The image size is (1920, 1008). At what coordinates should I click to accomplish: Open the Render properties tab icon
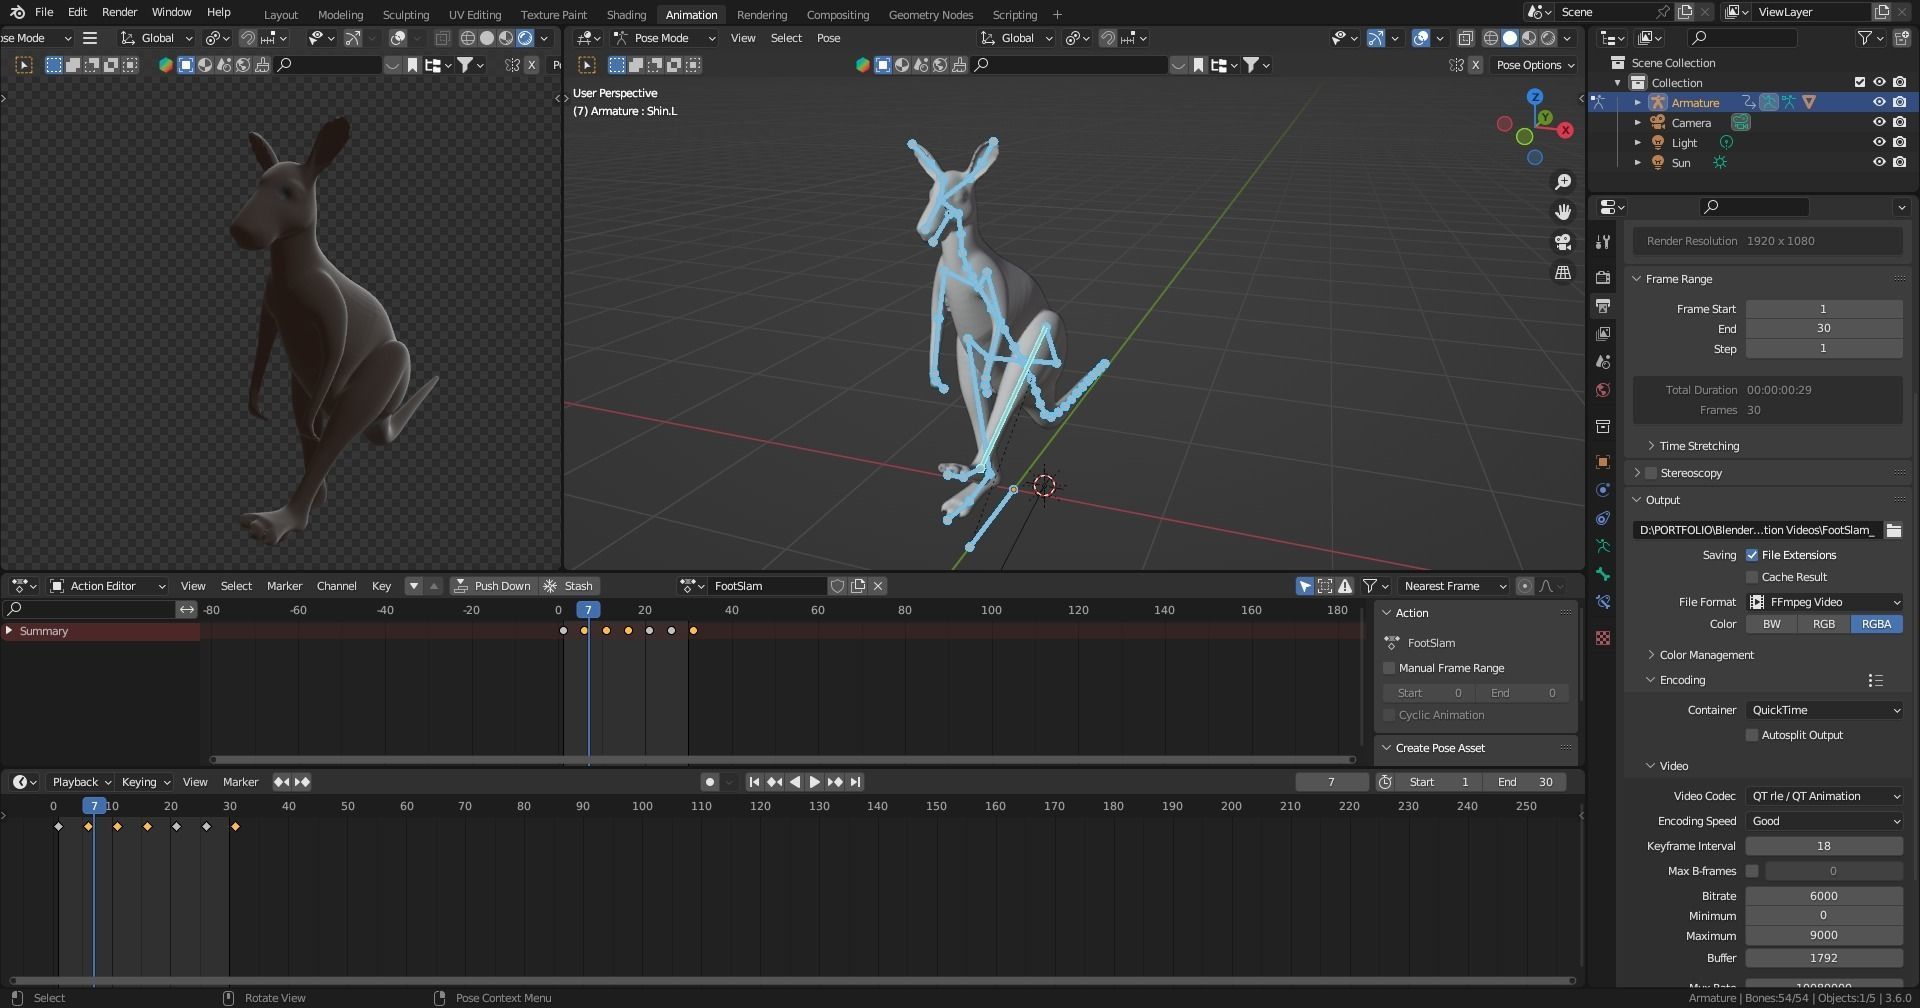1603,277
